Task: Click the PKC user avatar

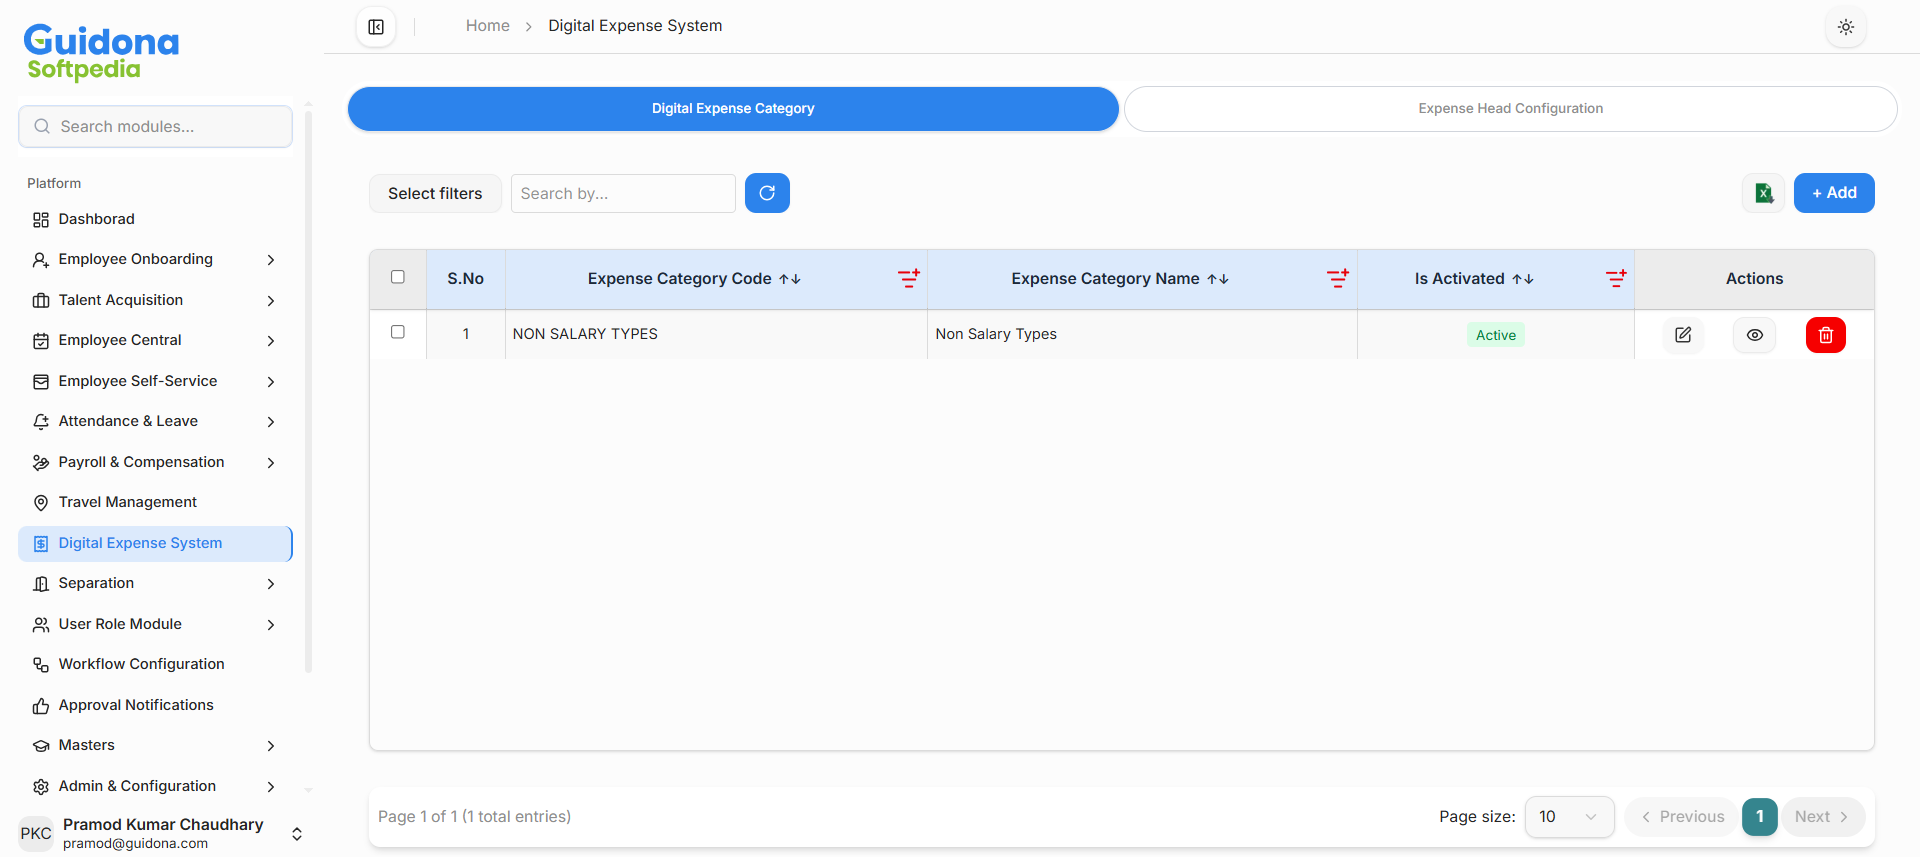Action: tap(36, 834)
